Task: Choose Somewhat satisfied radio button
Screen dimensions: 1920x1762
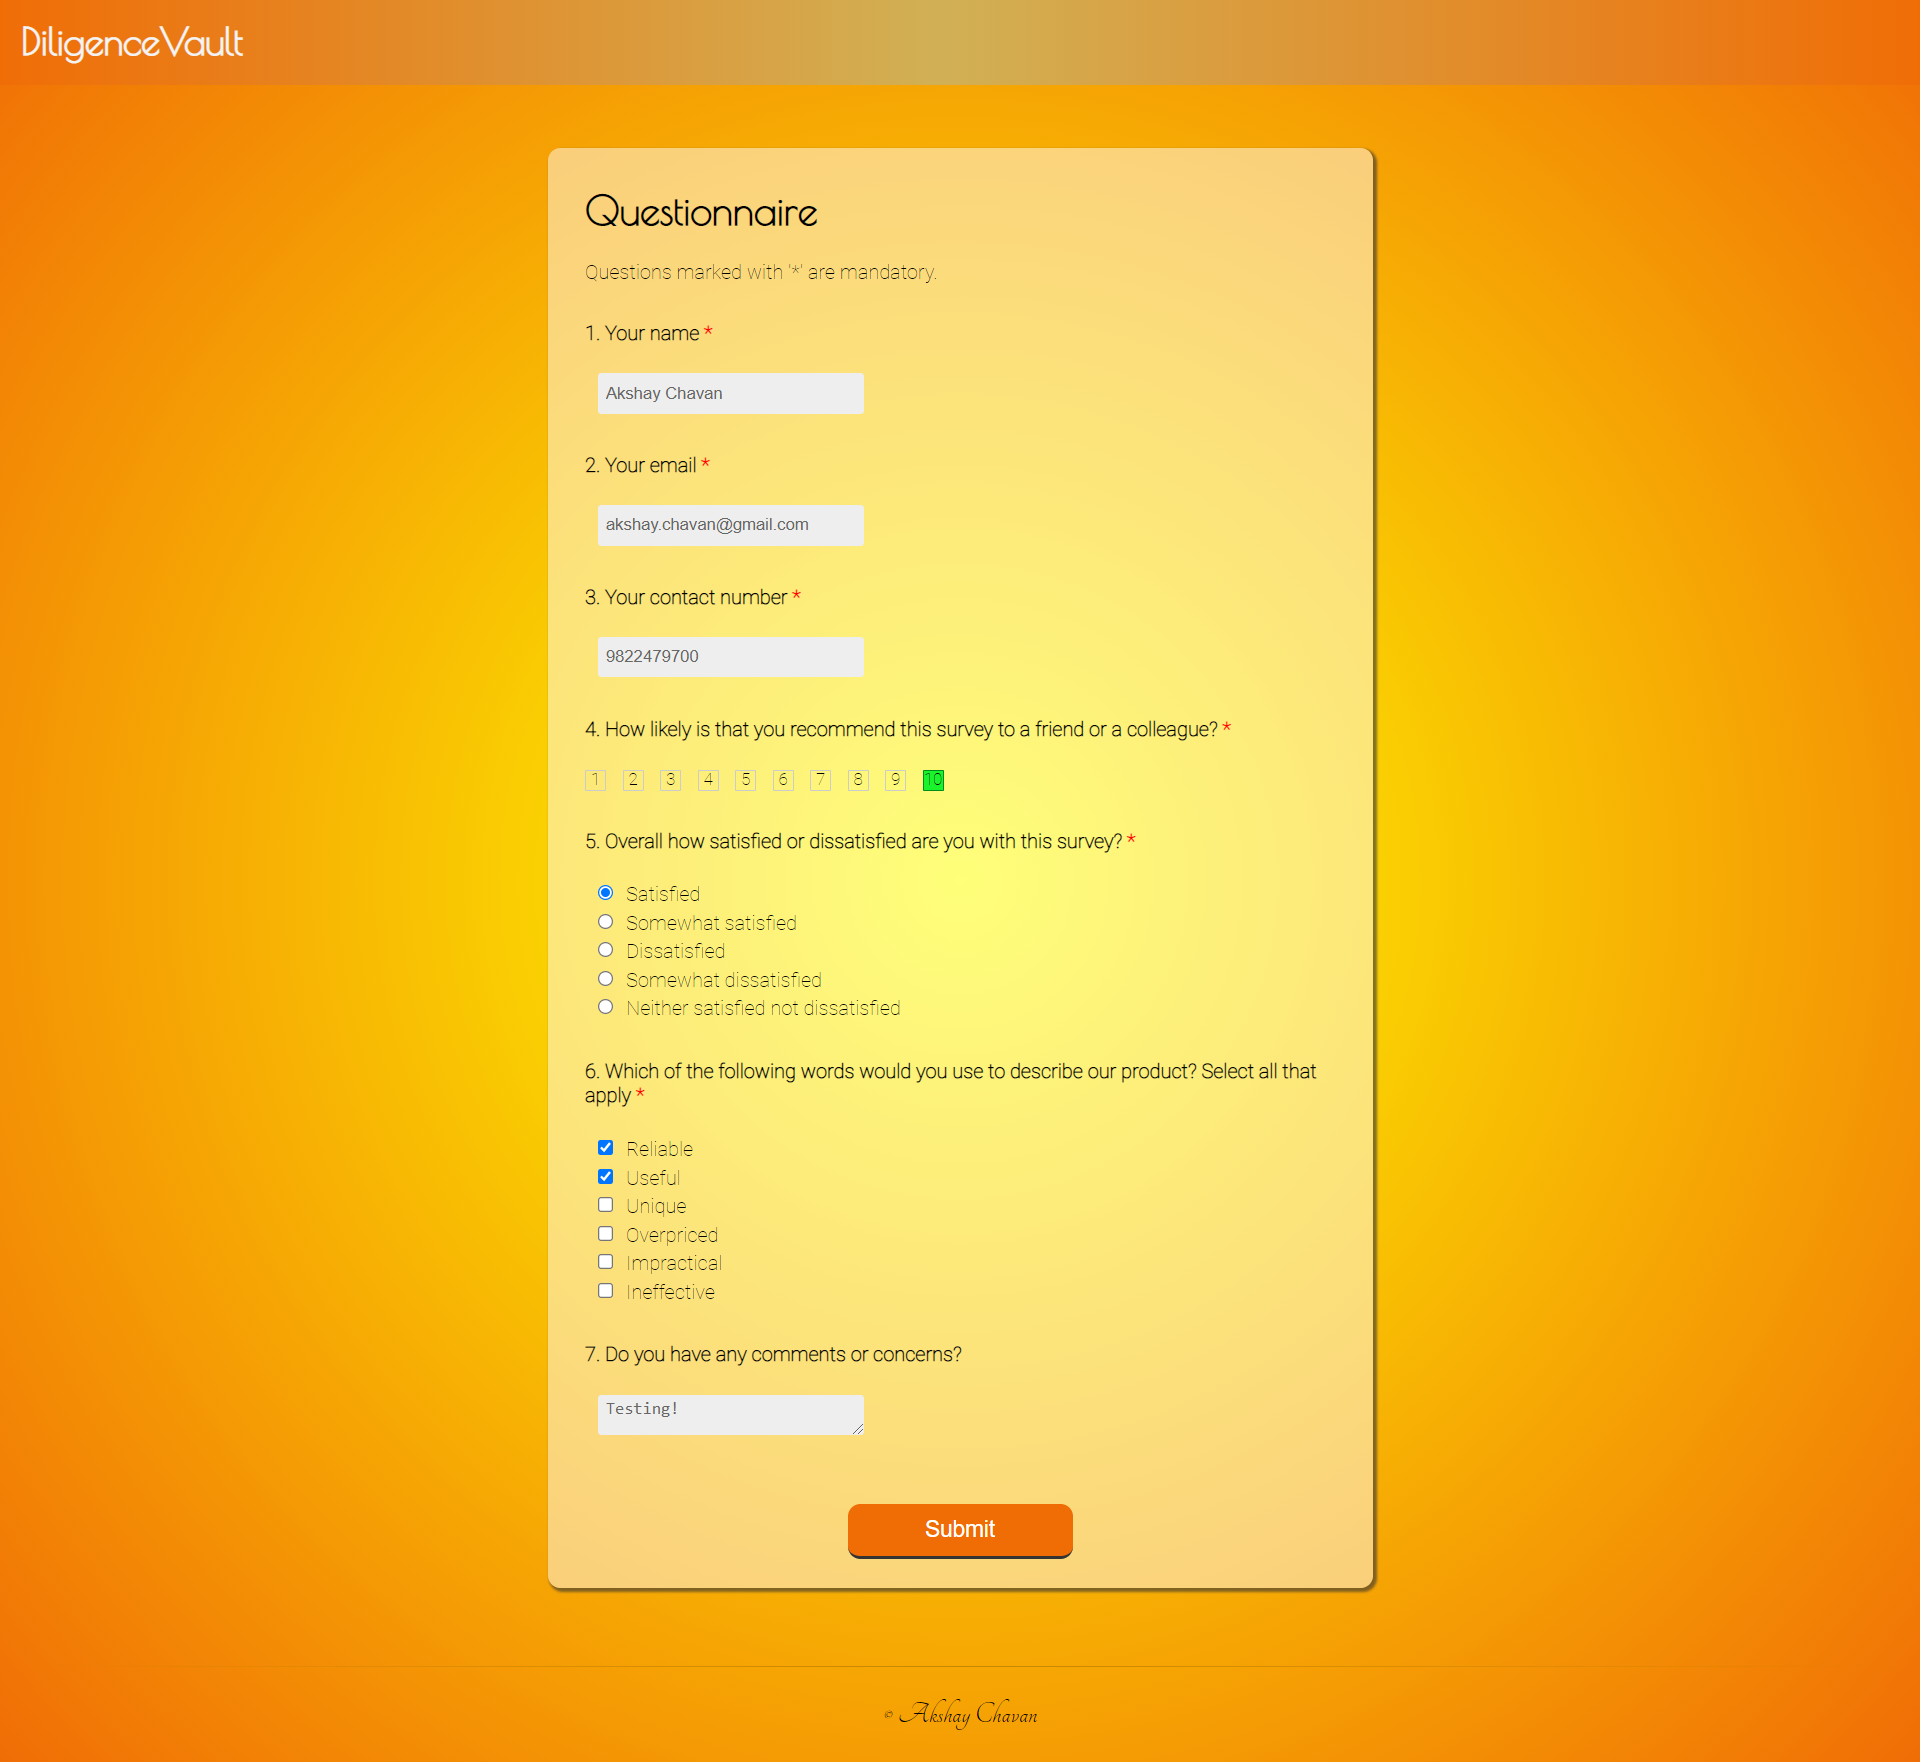Action: coord(605,922)
